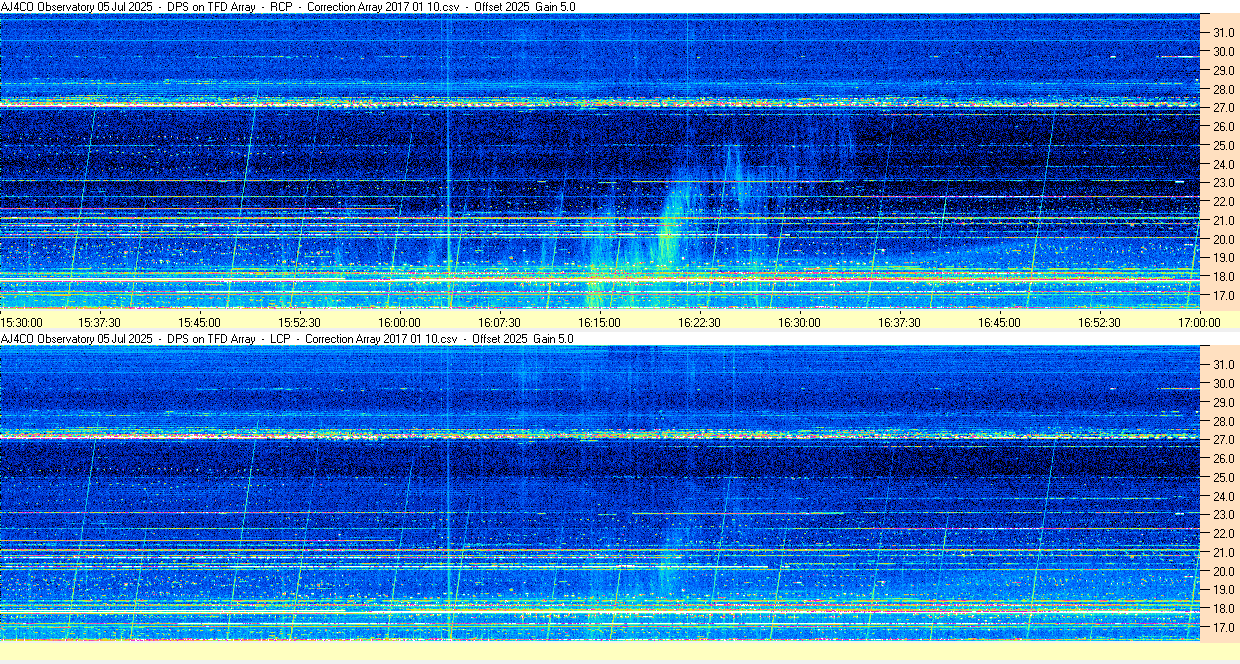Screen dimensions: 1240x664
Task: Click the 16:22:30 time label
Action: click(700, 322)
